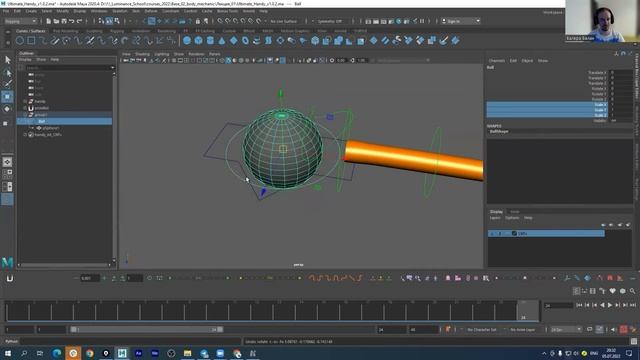This screenshot has width=640, height=360.
Task: Toggle snap to grids
Action: [x=220, y=21]
